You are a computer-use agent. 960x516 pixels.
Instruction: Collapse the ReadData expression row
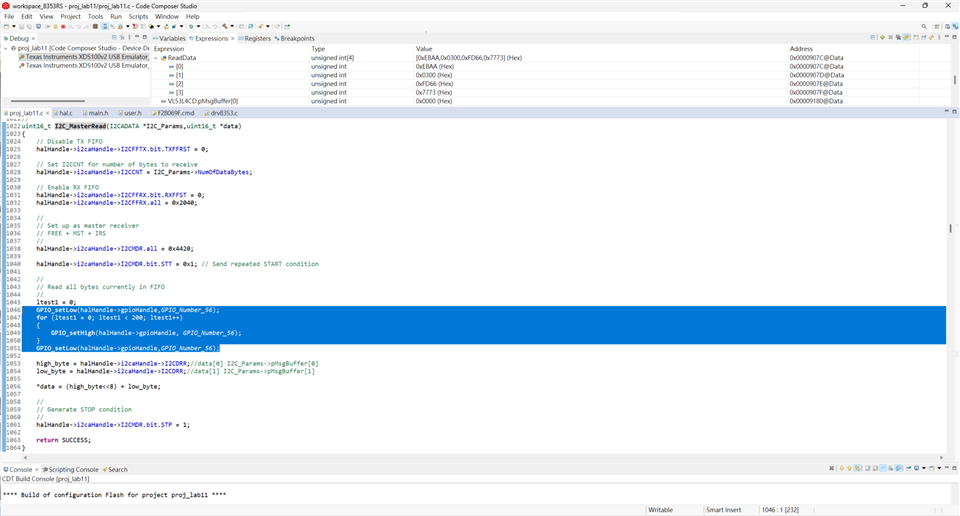(x=156, y=58)
